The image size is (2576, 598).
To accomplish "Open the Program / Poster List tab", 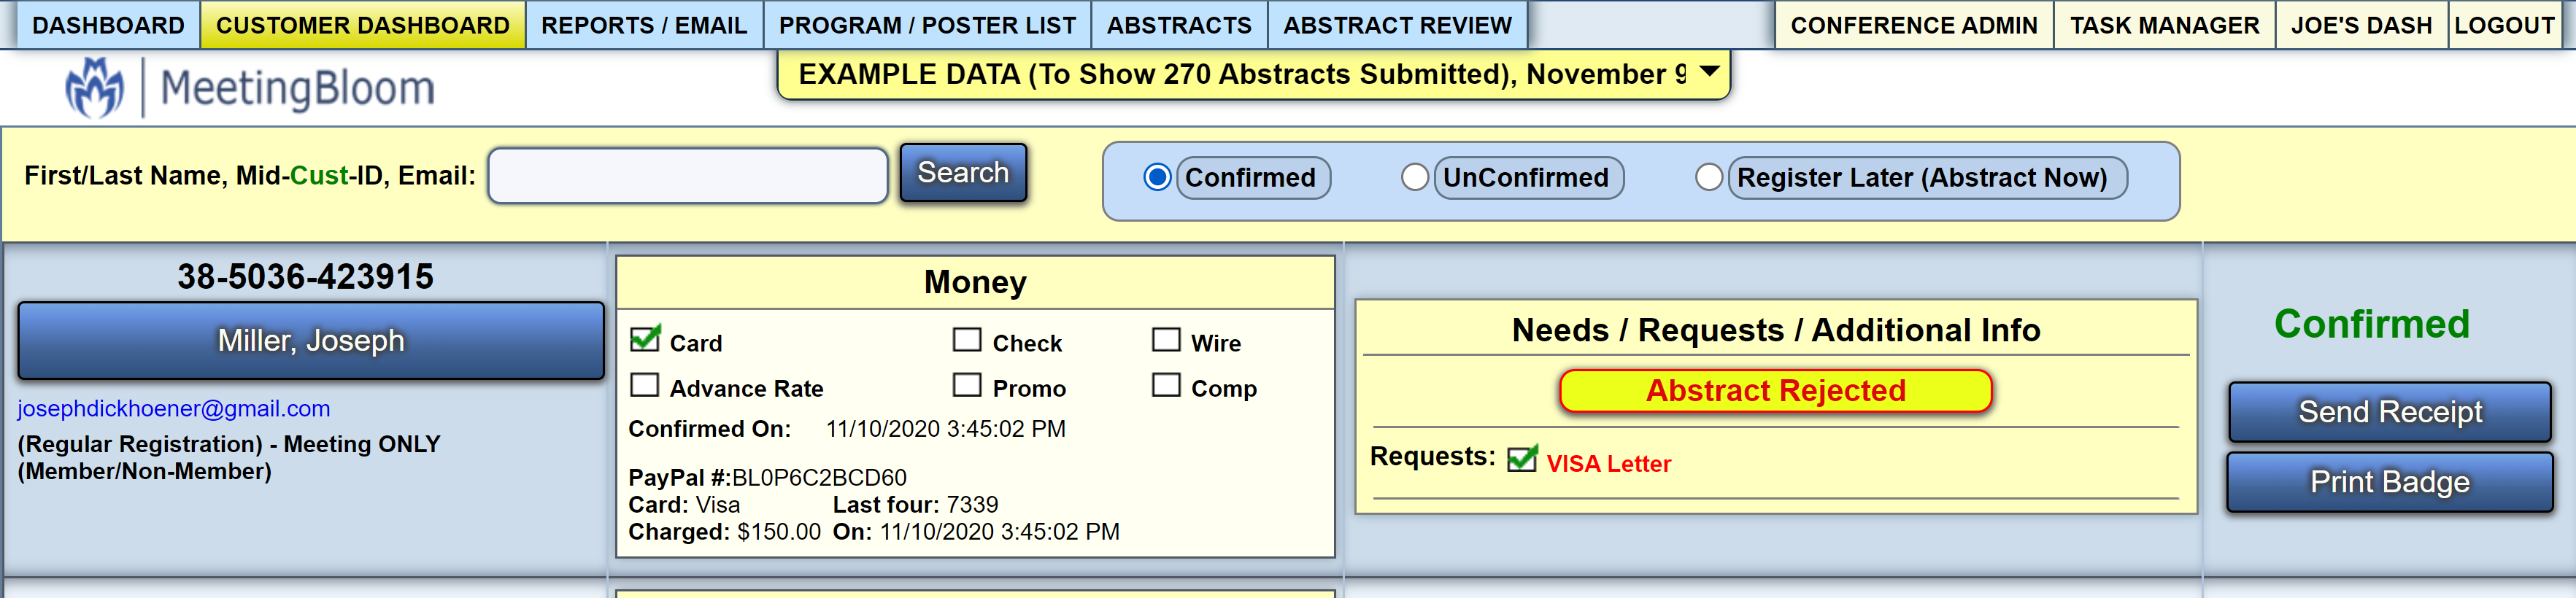I will 927,25.
